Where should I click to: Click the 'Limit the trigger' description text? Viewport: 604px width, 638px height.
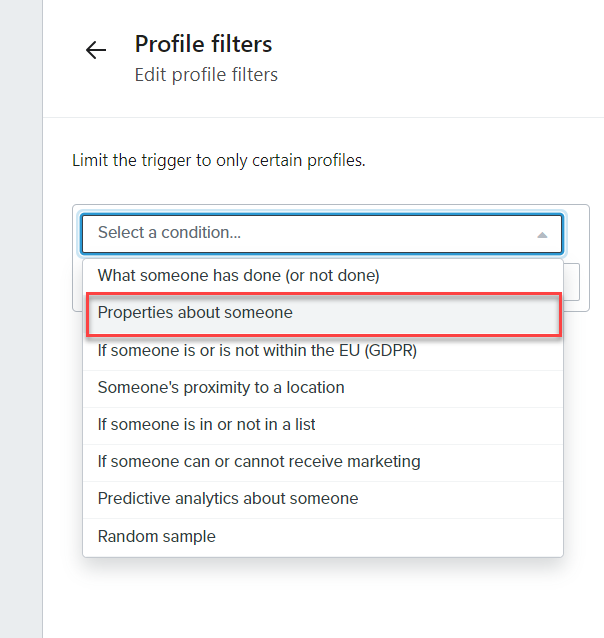point(218,160)
